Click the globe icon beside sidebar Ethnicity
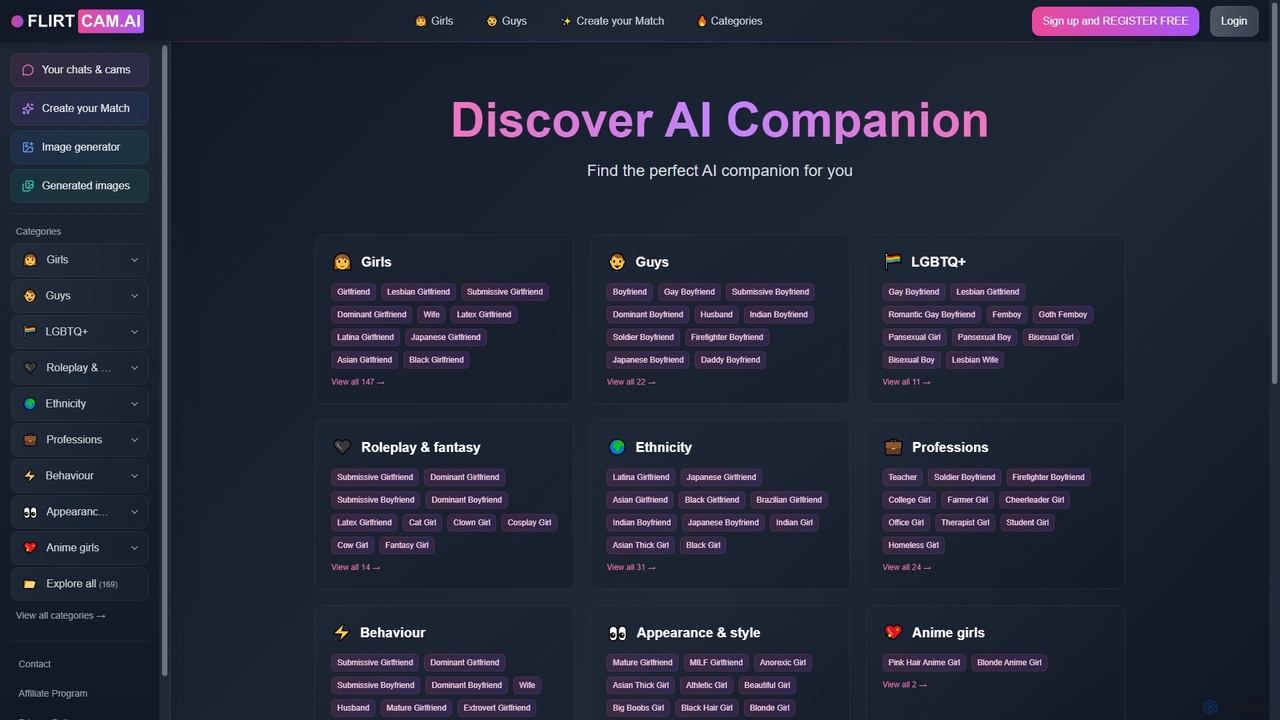1280x720 pixels. pyautogui.click(x=30, y=404)
